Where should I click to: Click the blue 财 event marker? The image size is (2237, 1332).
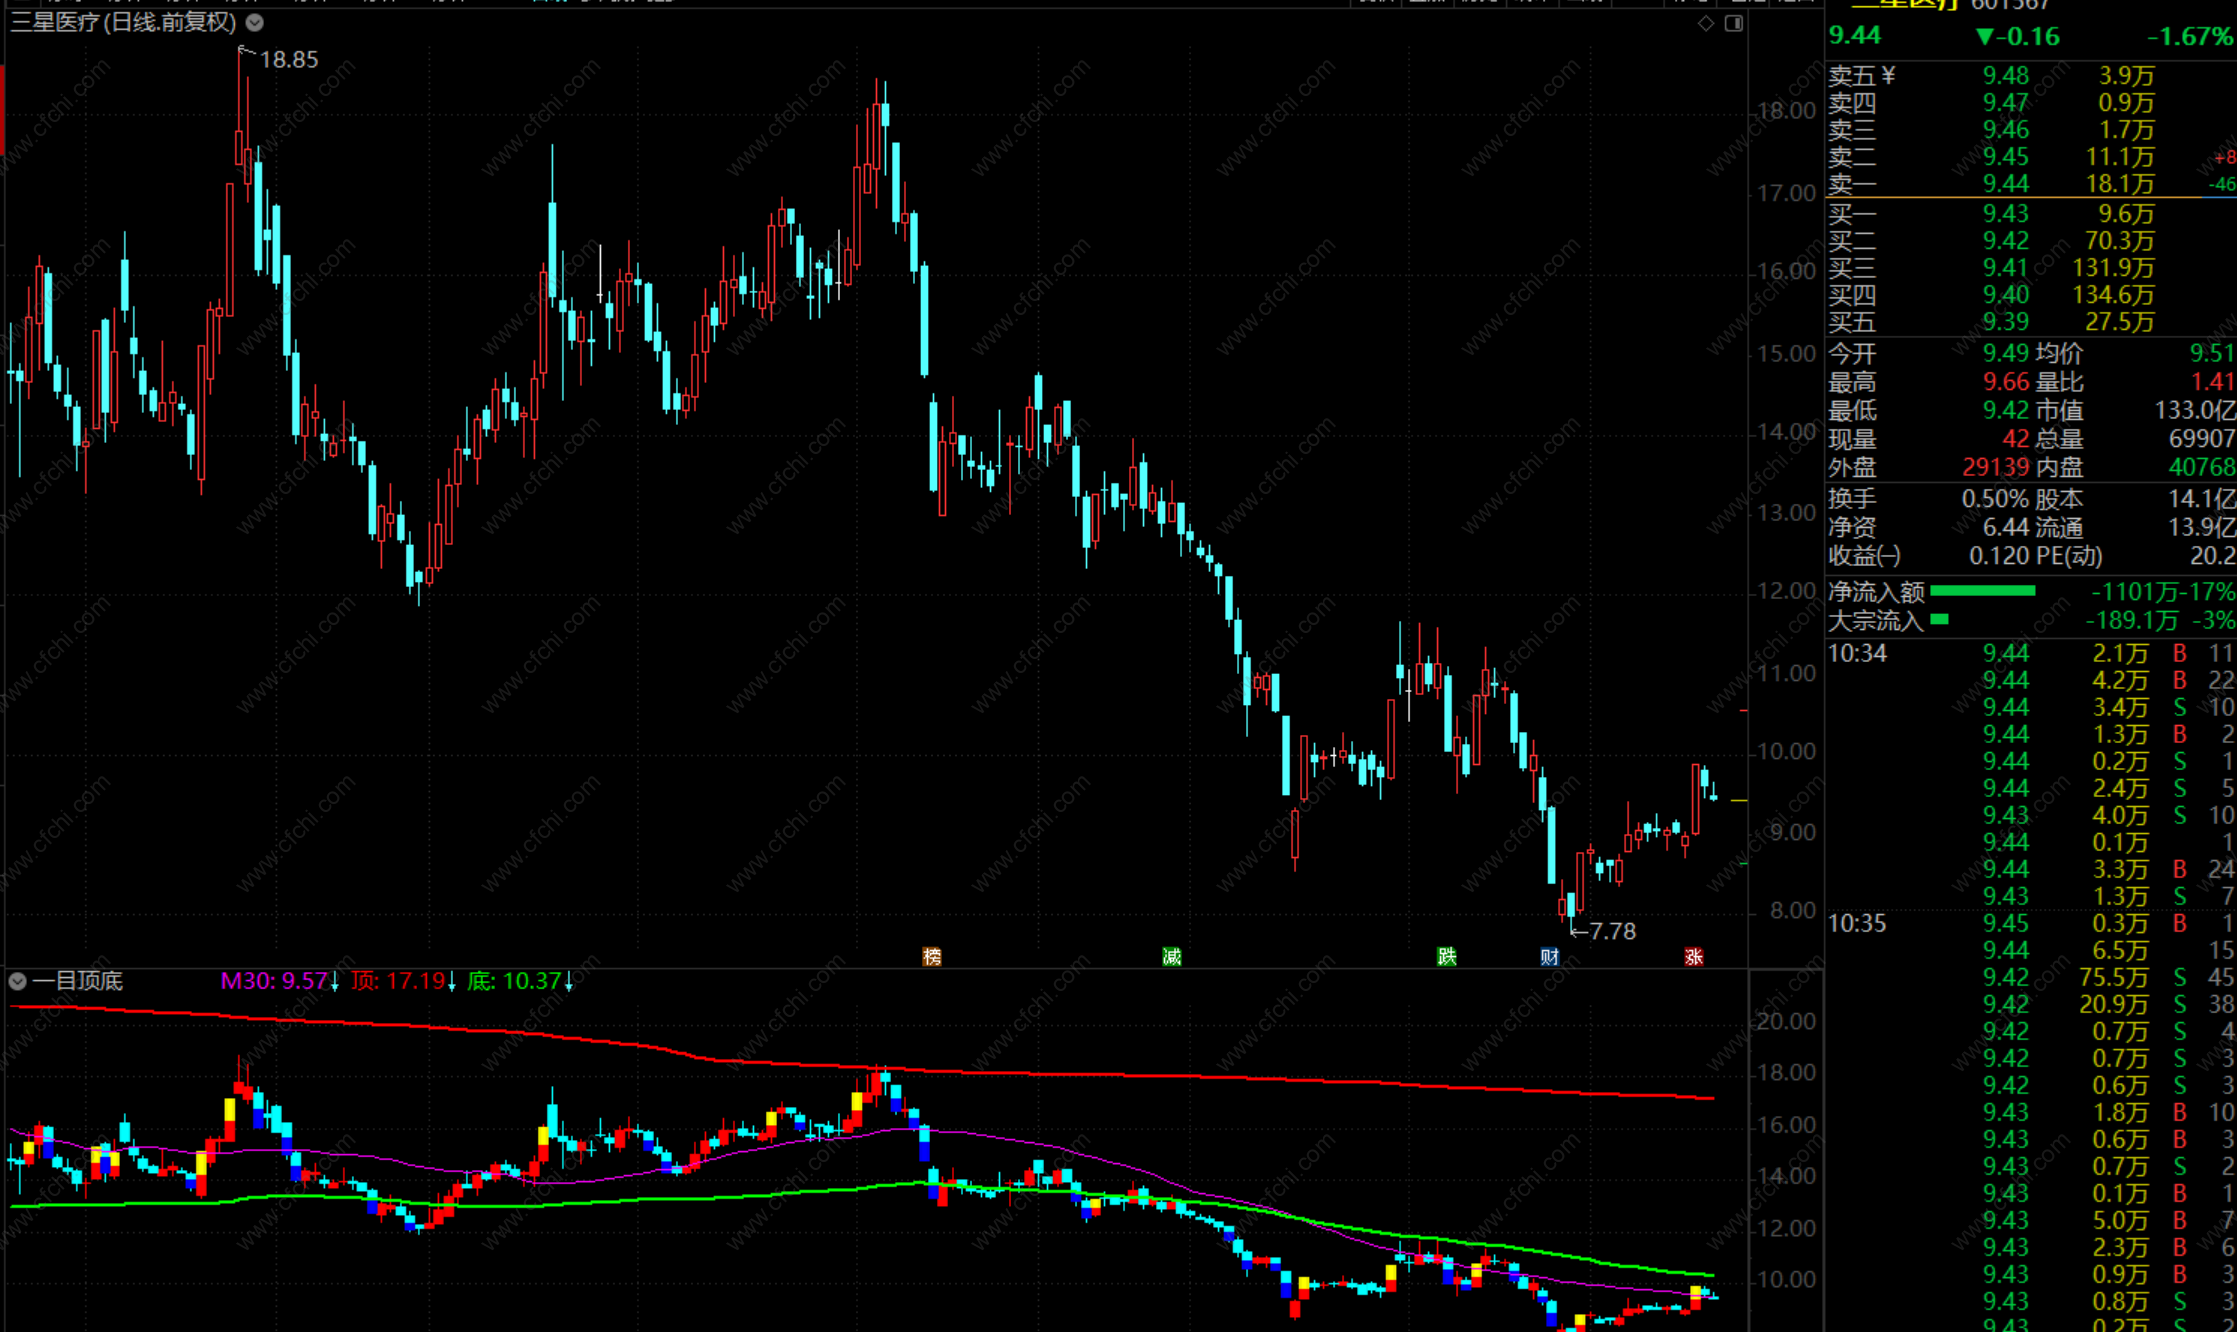point(1549,957)
